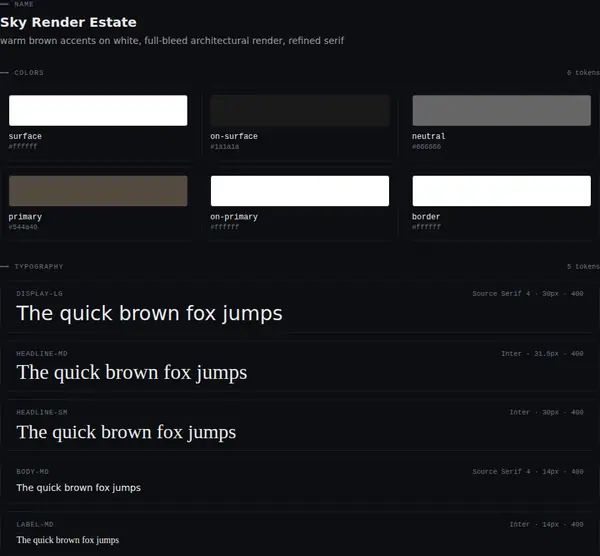Viewport: 600px width, 556px height.
Task: Click the #1a1a1a hex value
Action: coord(225,147)
